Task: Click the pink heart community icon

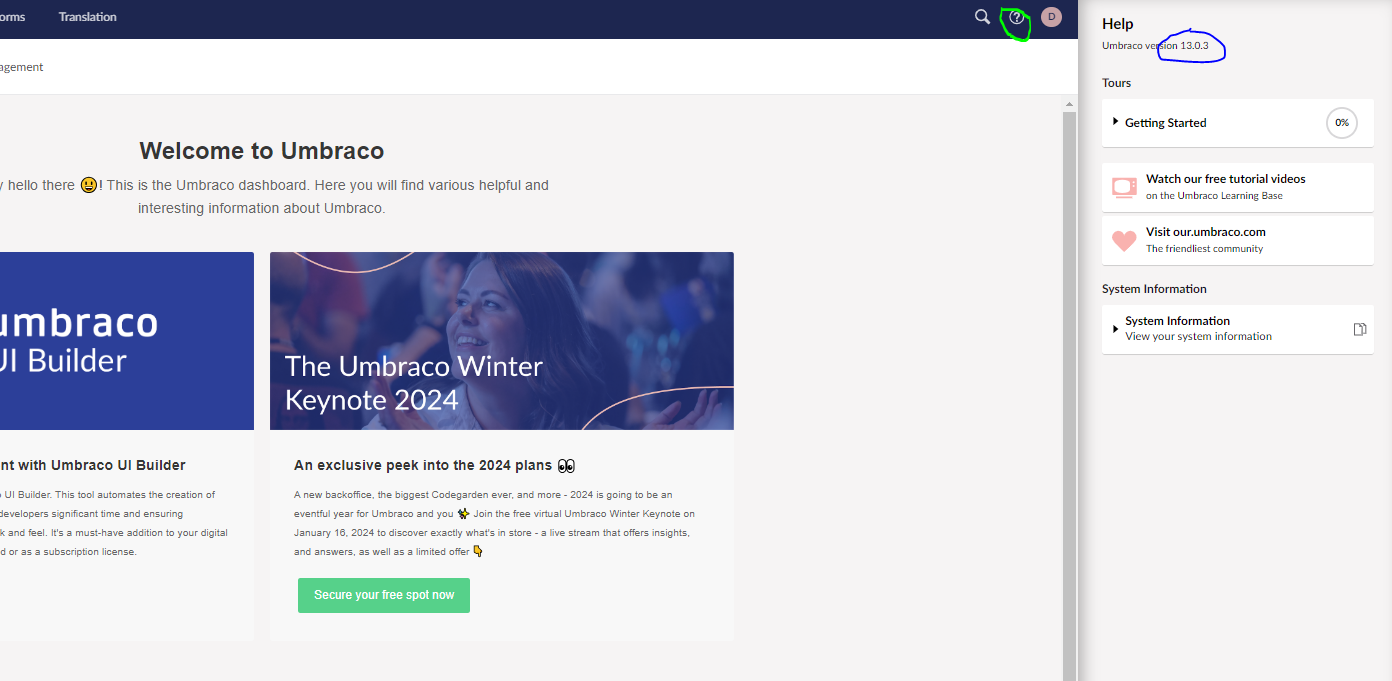Action: (x=1124, y=241)
